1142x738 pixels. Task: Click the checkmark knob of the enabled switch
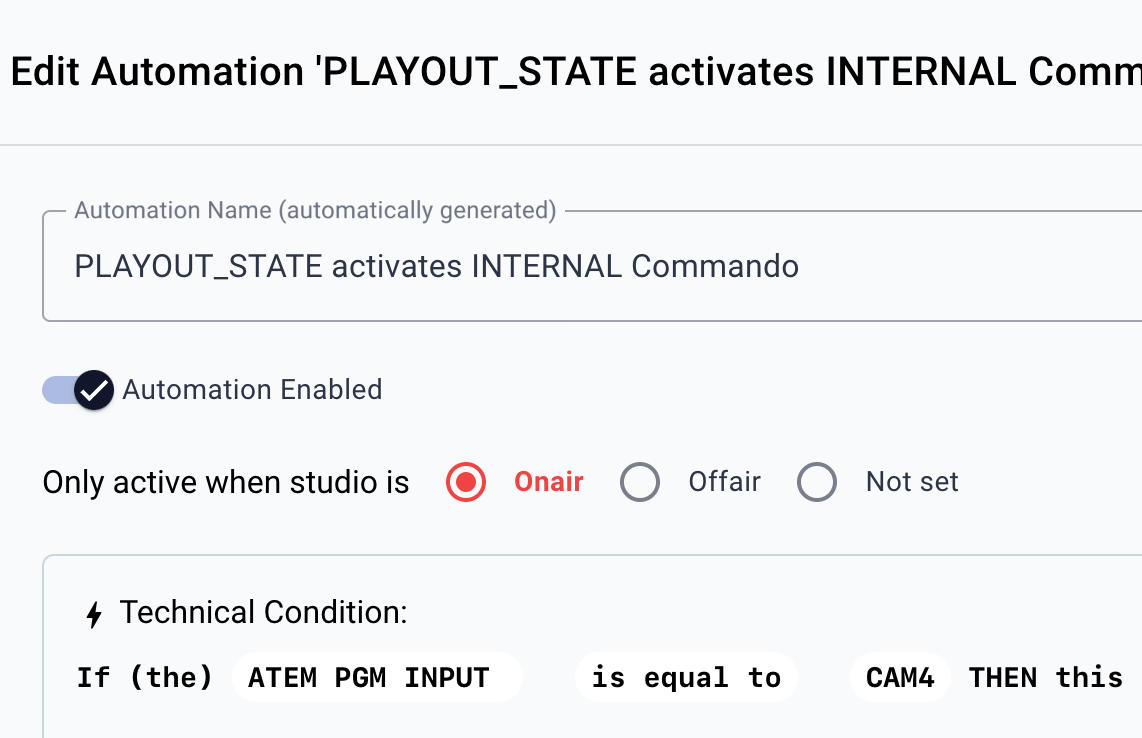pyautogui.click(x=94, y=390)
